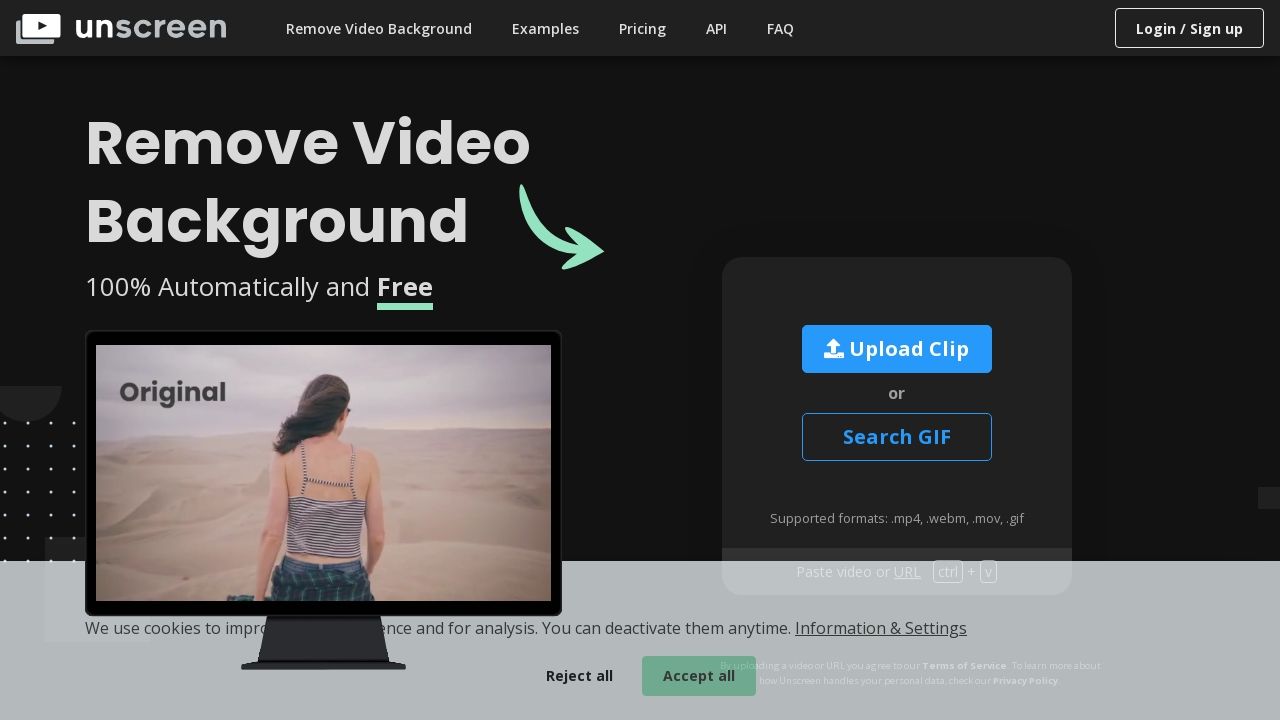The image size is (1280, 720).
Task: Accept all cookies
Action: click(x=699, y=676)
